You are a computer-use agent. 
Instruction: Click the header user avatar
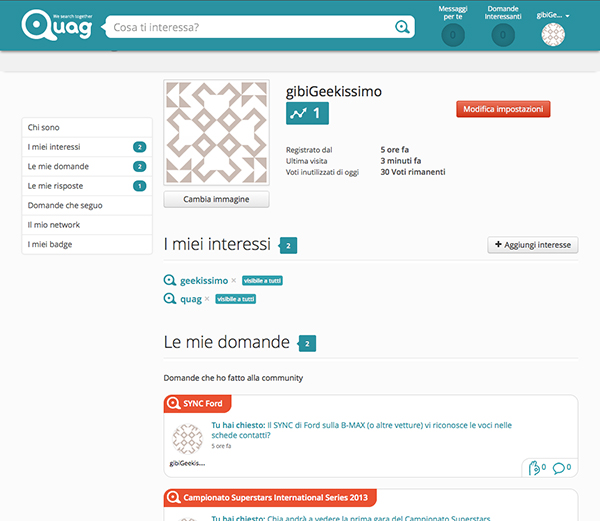[x=553, y=35]
